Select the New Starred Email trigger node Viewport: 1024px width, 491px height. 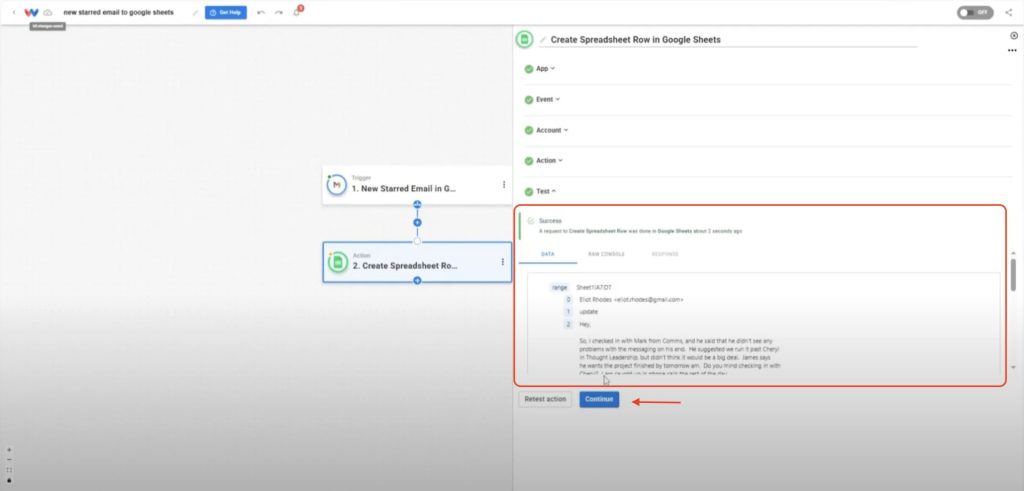pyautogui.click(x=417, y=185)
